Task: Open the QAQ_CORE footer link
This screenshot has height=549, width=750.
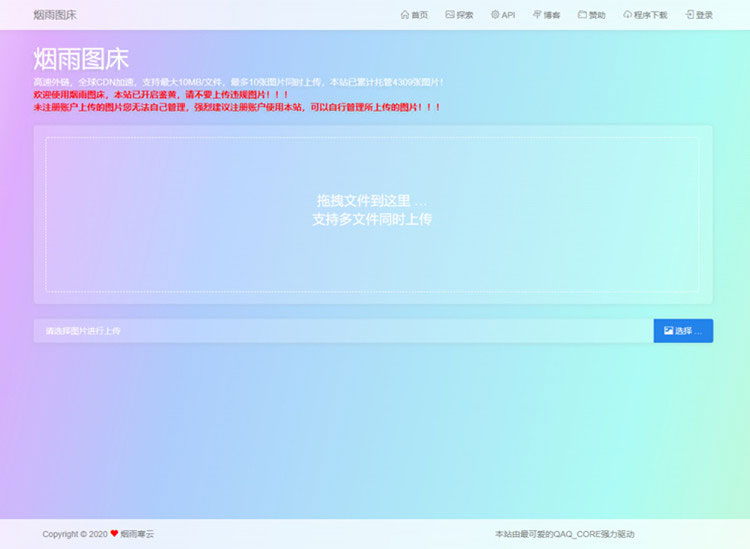Action: [x=577, y=534]
